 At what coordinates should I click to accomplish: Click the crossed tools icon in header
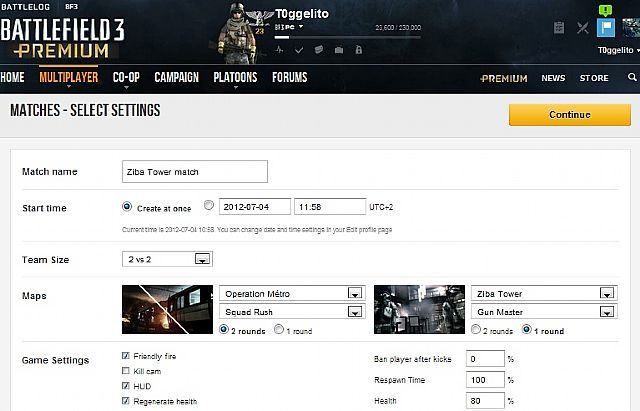tap(583, 28)
